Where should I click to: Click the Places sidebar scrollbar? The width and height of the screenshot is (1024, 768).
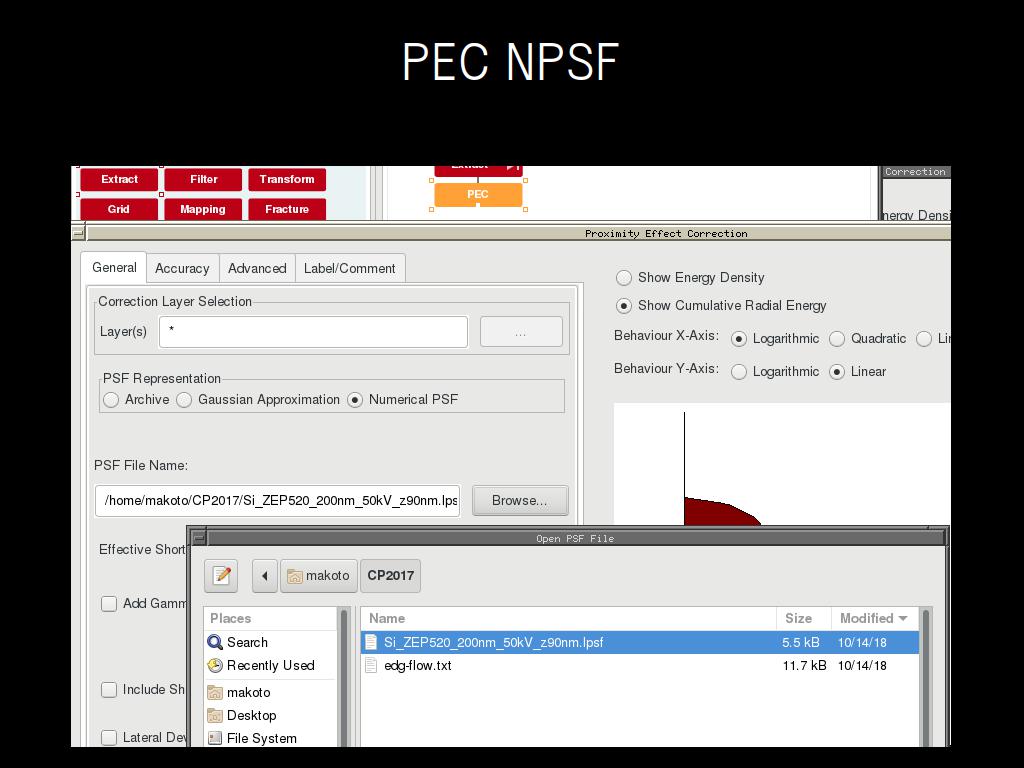(344, 677)
